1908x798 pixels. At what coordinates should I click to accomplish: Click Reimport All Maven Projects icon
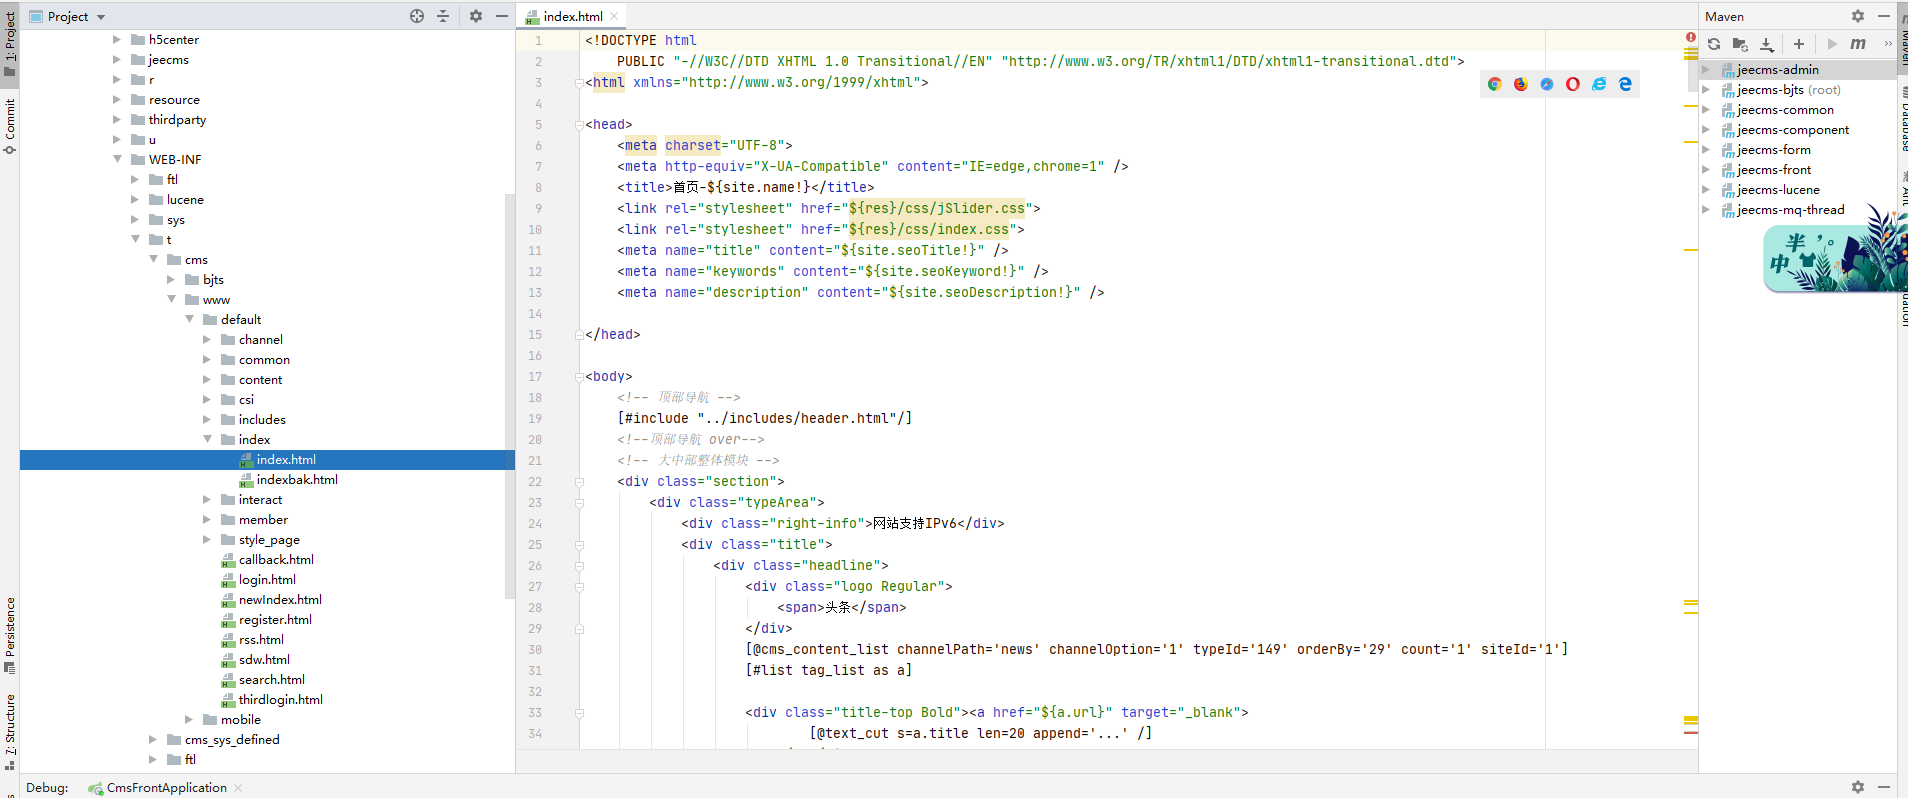point(1714,44)
